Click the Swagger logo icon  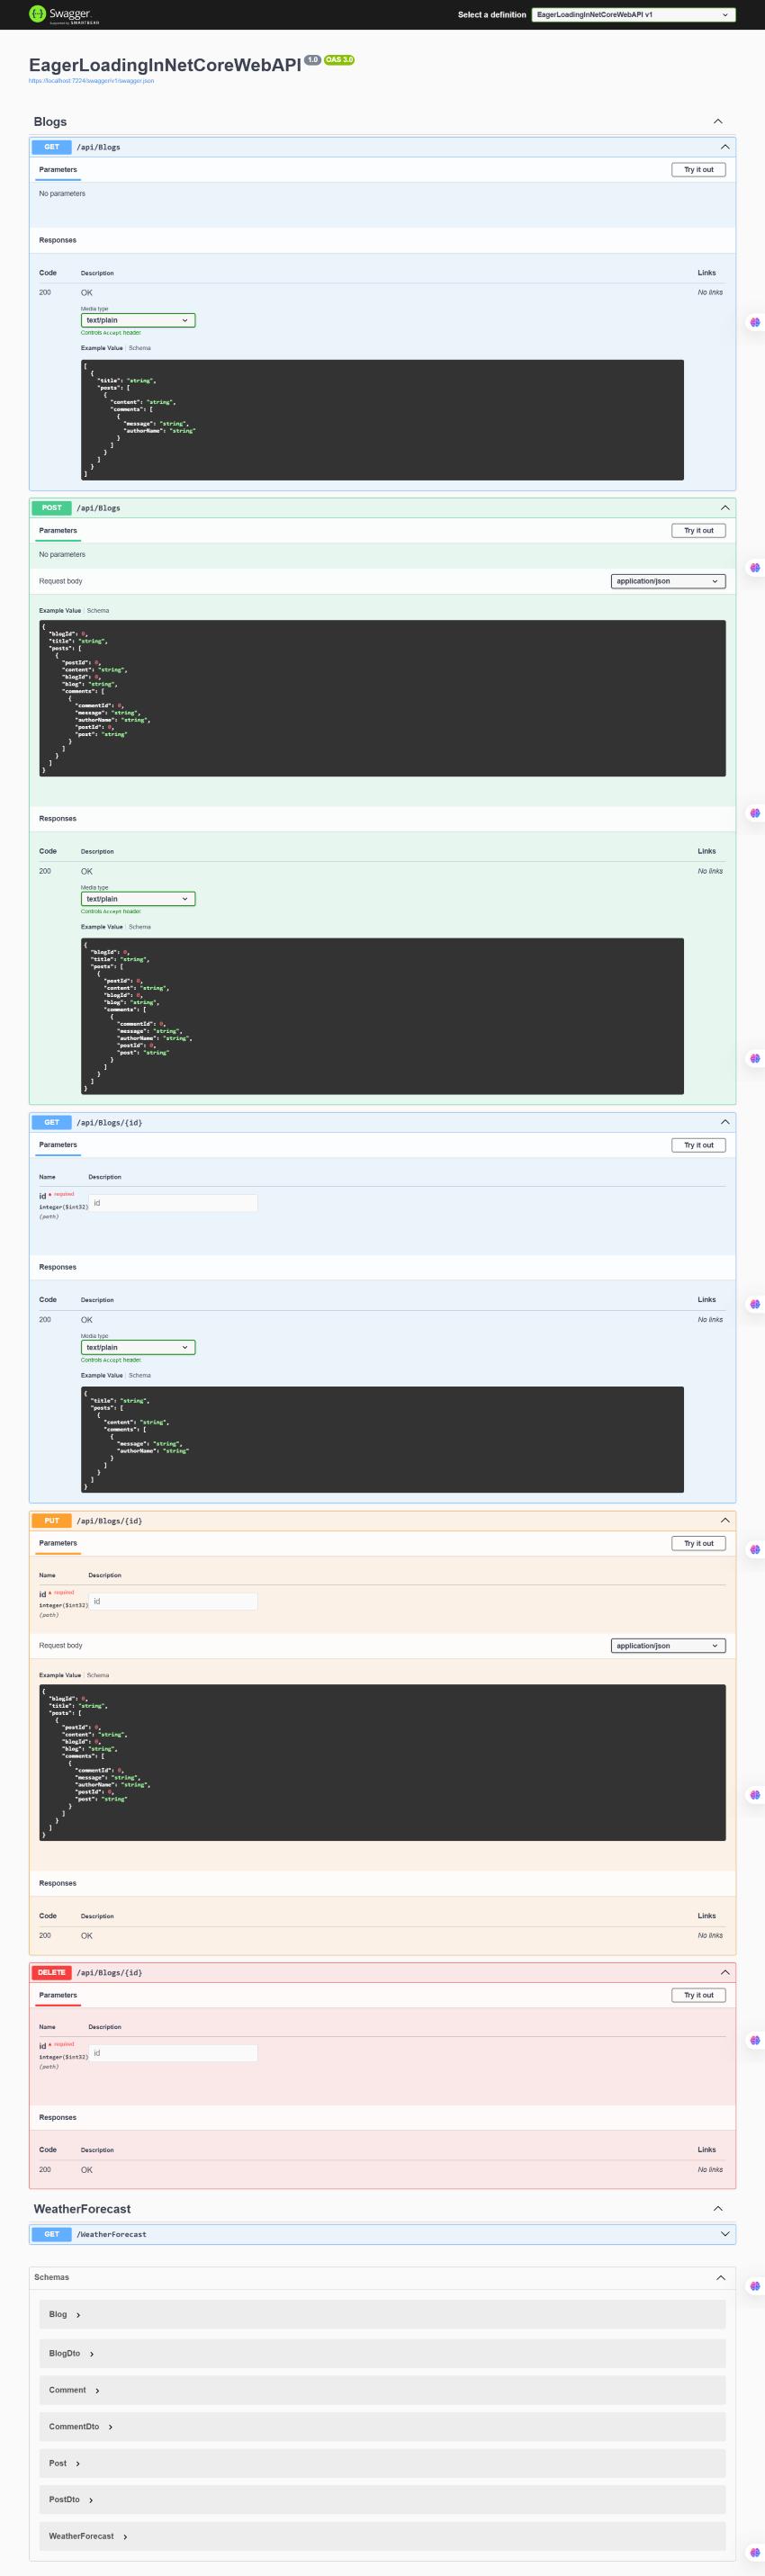pos(38,14)
